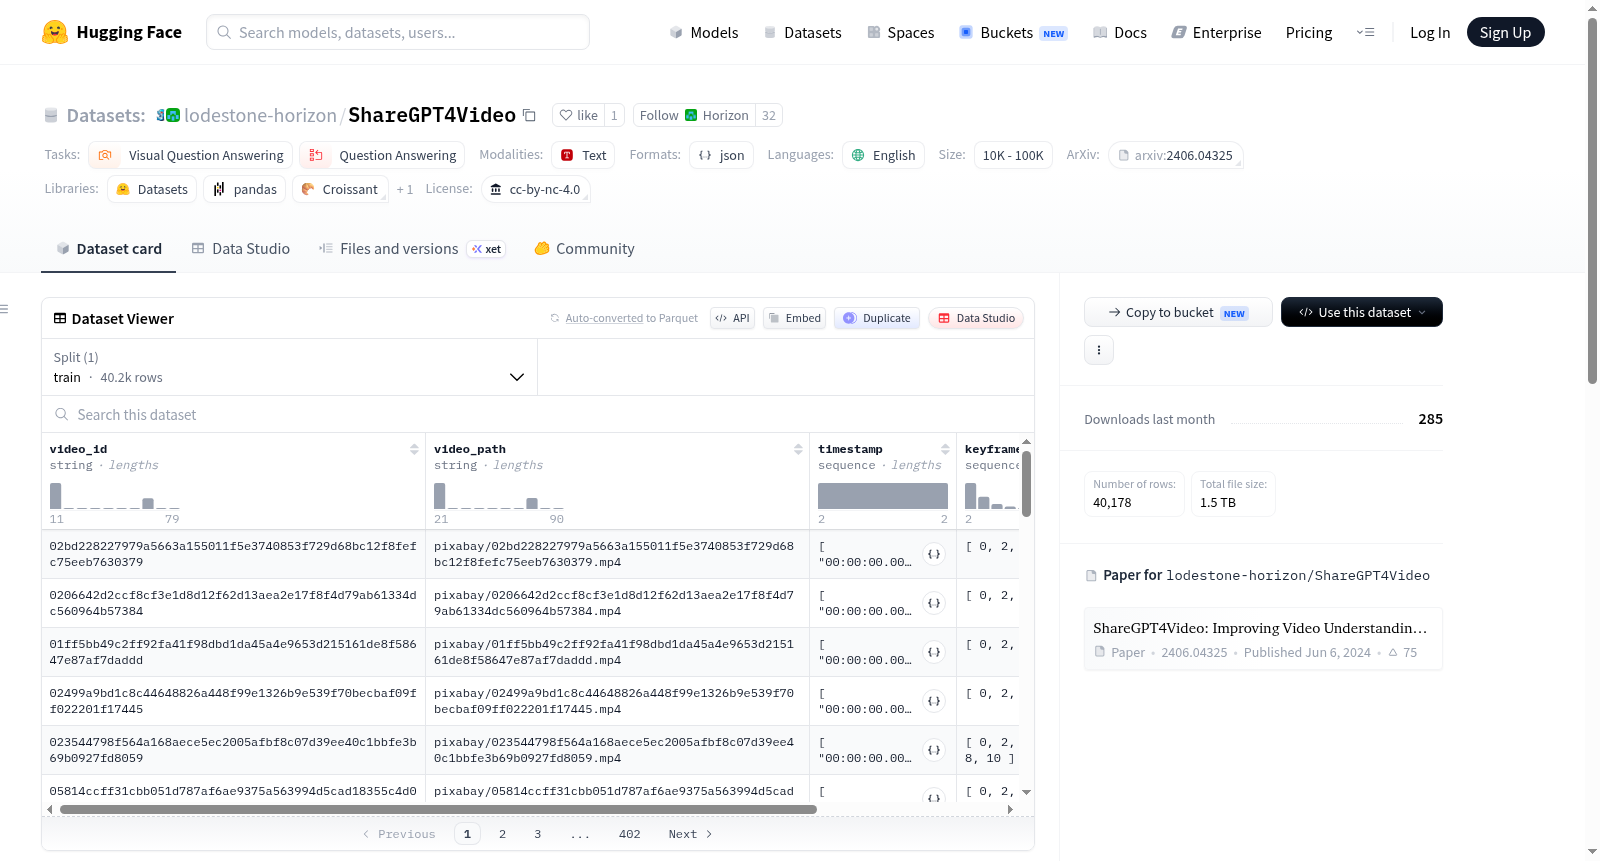Go to the Community tab
This screenshot has width=1600, height=861.
click(585, 249)
